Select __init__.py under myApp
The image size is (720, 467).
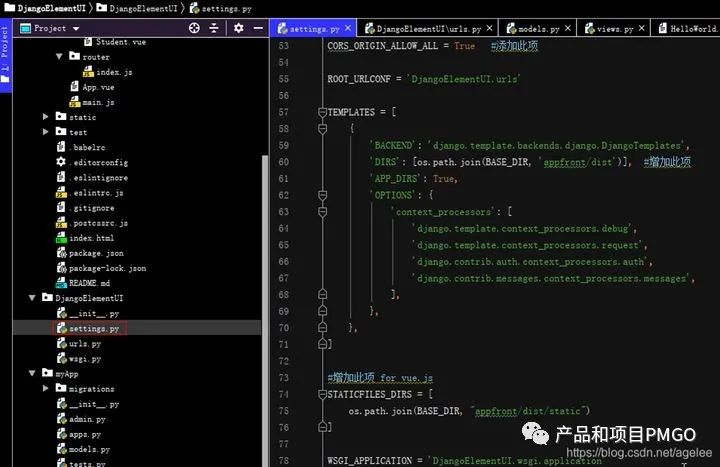pyautogui.click(x=88, y=404)
